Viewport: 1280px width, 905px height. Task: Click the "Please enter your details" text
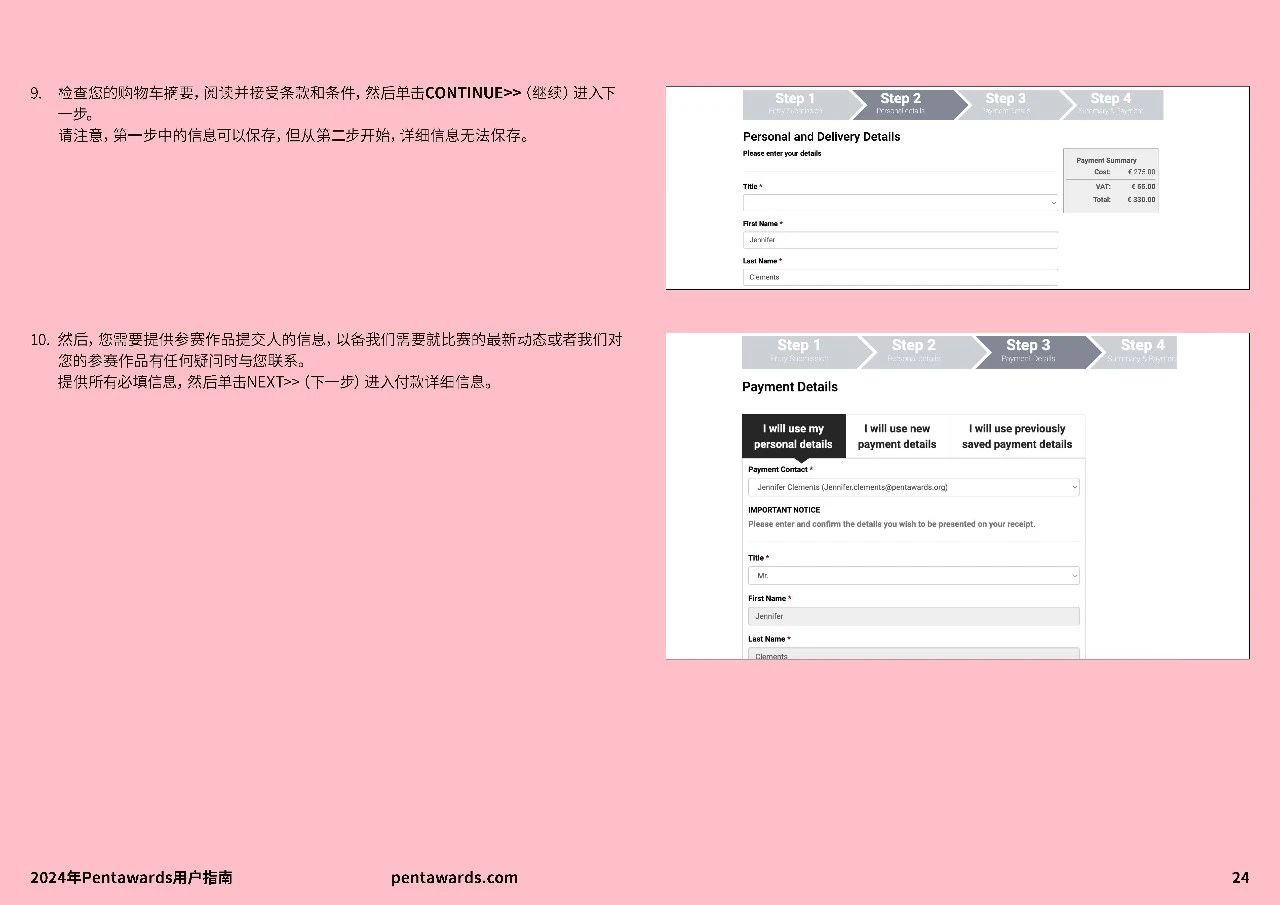pos(782,154)
